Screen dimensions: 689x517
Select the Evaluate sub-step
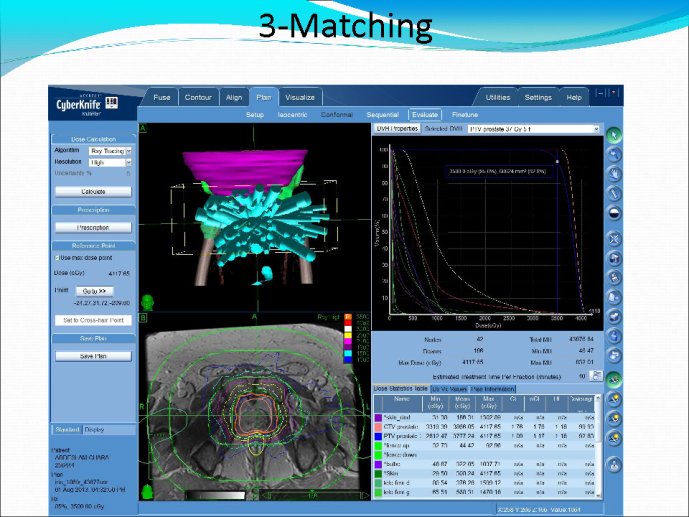[x=424, y=115]
